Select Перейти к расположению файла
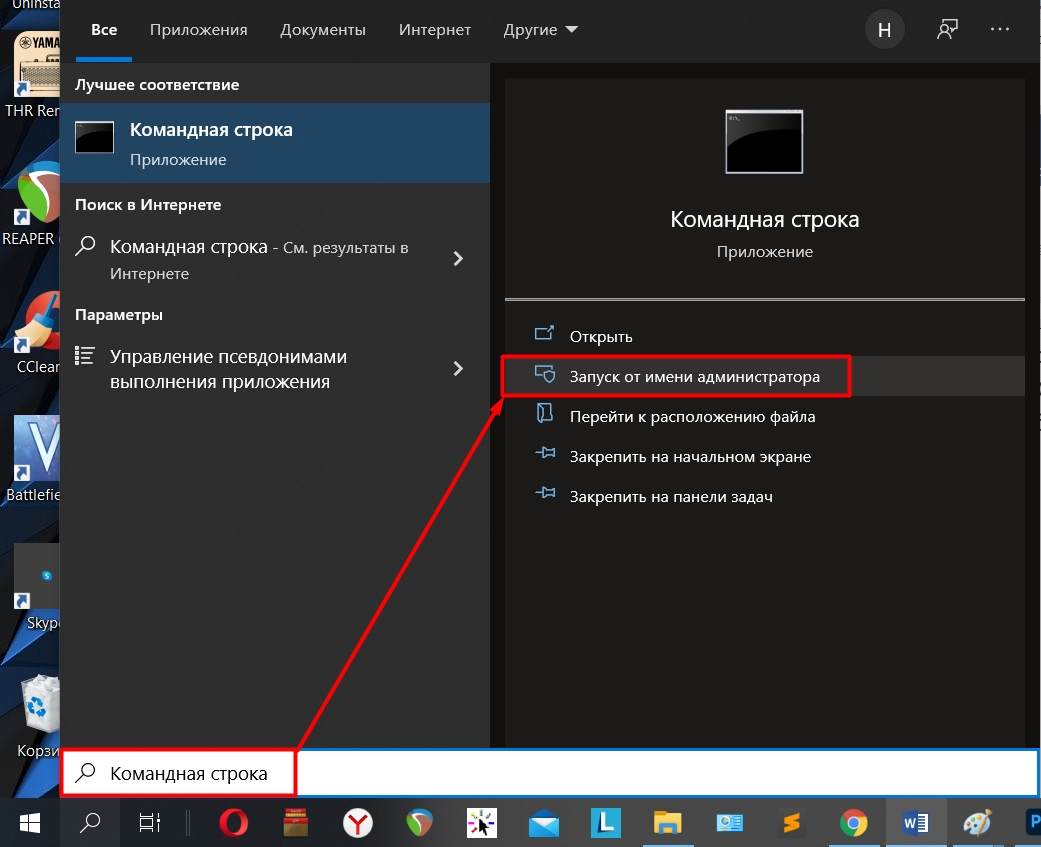This screenshot has height=847, width=1041. tap(764, 416)
